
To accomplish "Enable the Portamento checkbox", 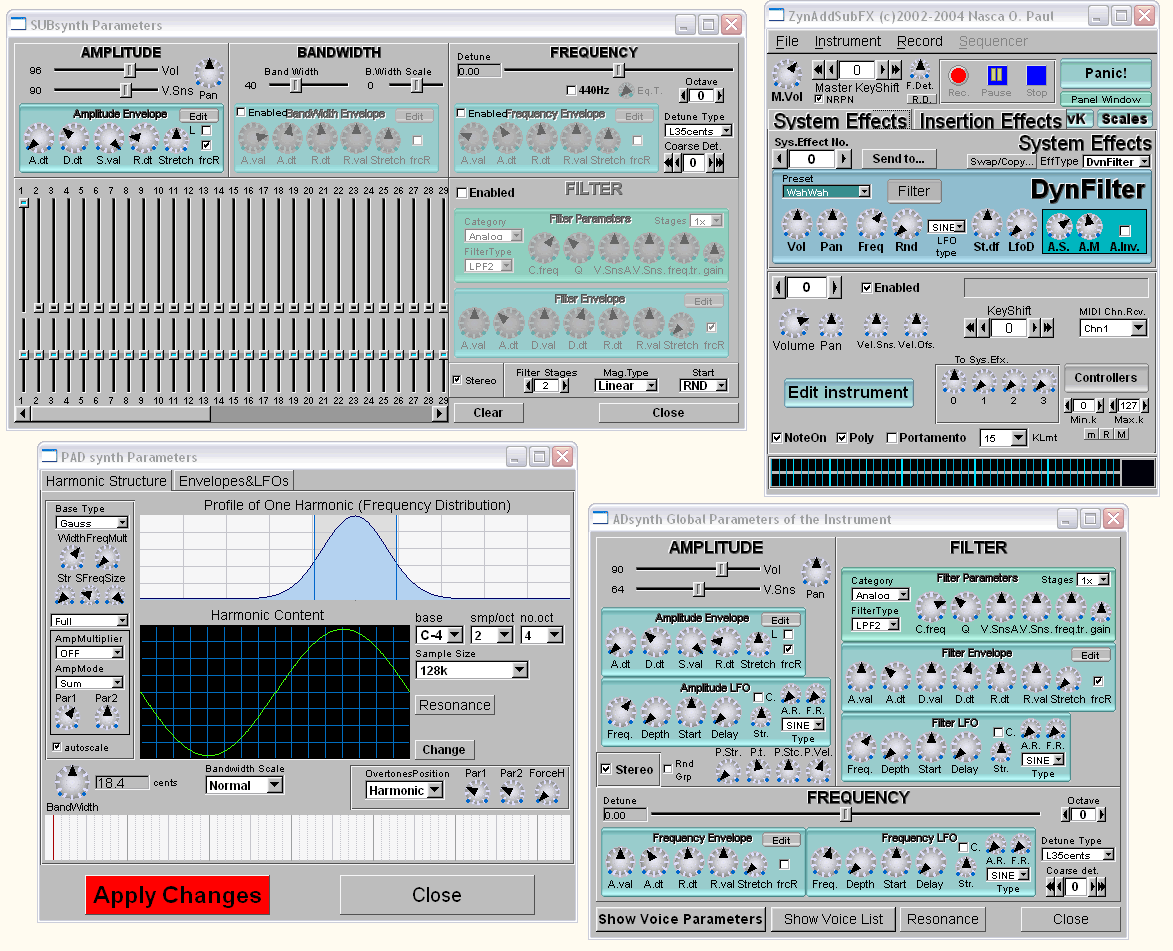I will 892,438.
